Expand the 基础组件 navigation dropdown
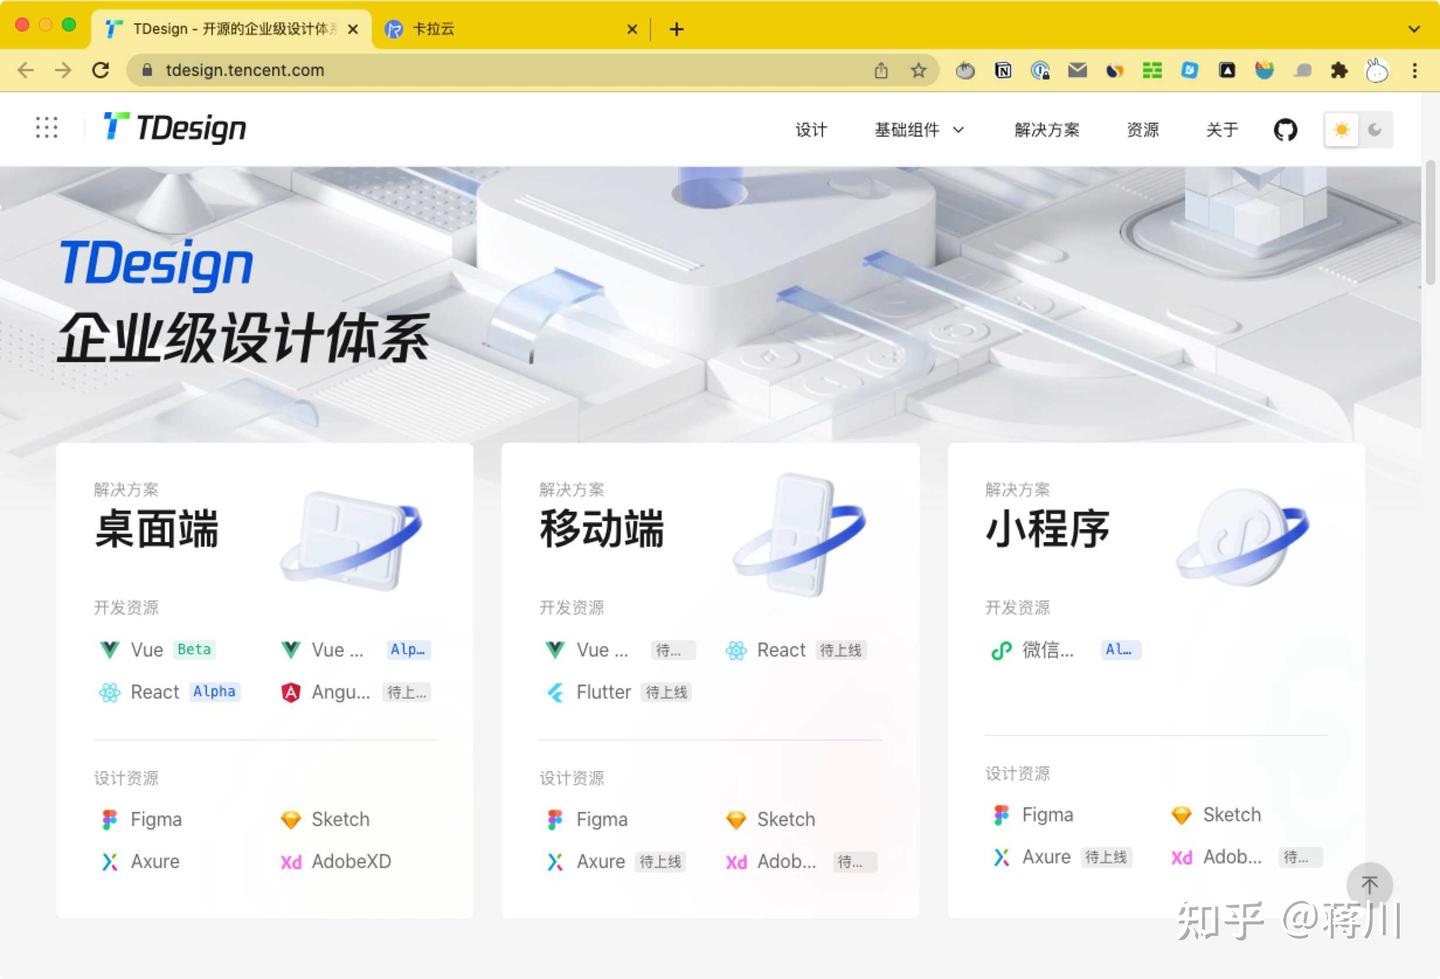The width and height of the screenshot is (1440, 979). click(x=917, y=129)
